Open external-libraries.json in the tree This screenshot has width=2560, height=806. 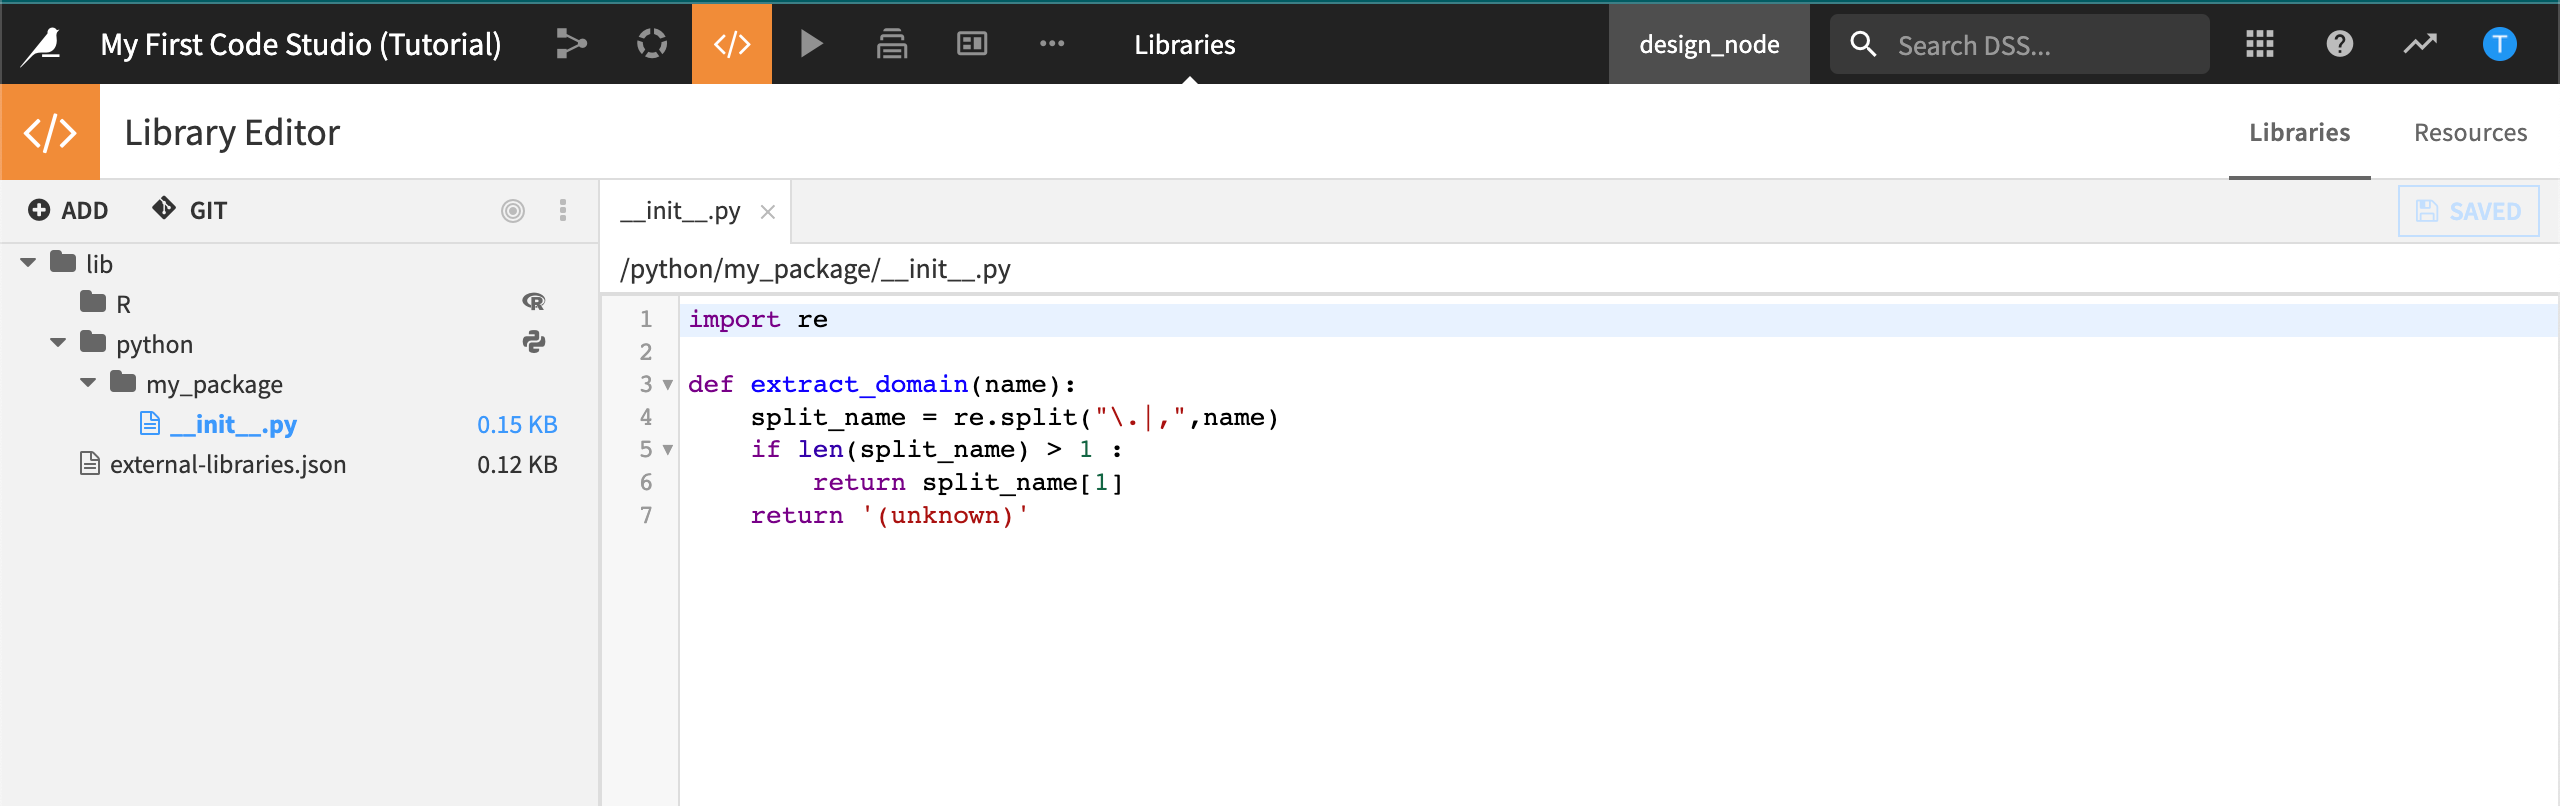[228, 464]
